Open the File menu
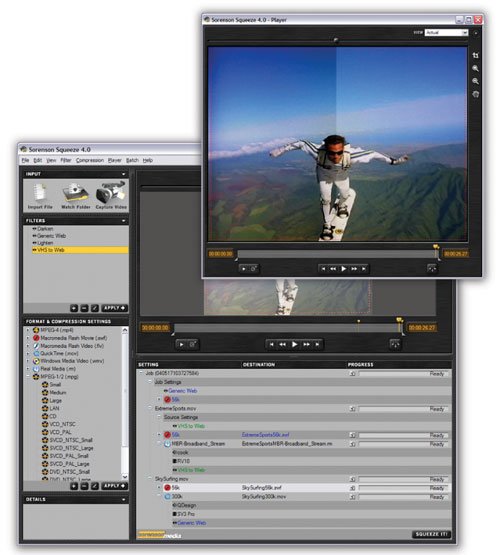Screen dimensions: 500x555 (25, 160)
